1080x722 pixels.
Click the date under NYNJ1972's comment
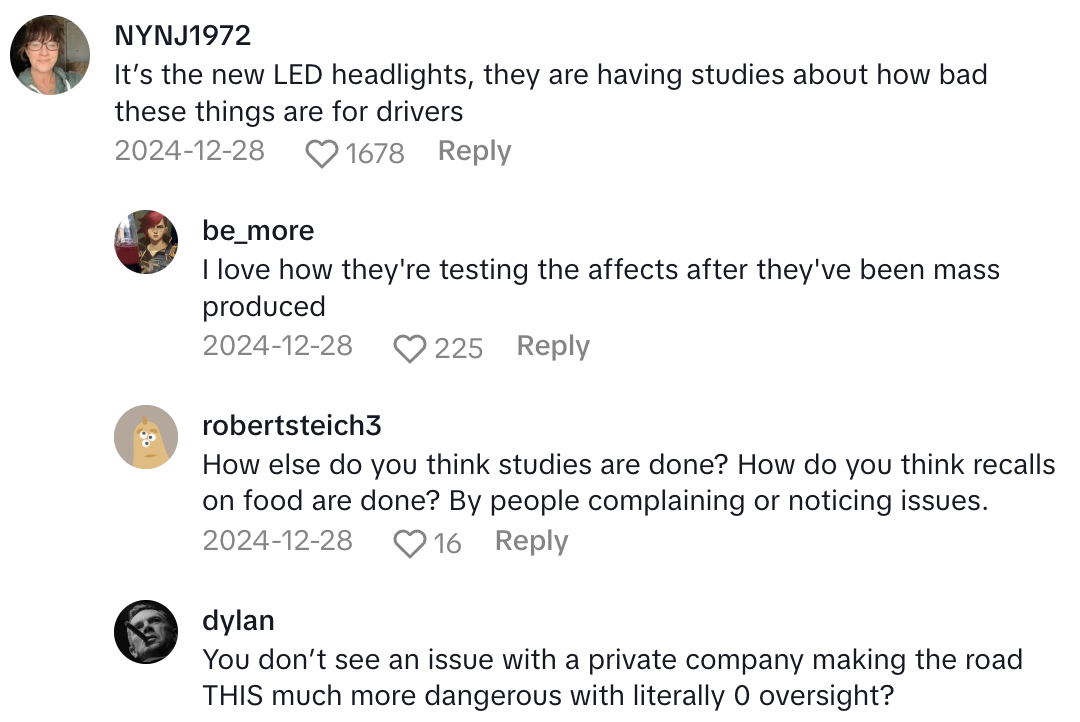(x=190, y=152)
